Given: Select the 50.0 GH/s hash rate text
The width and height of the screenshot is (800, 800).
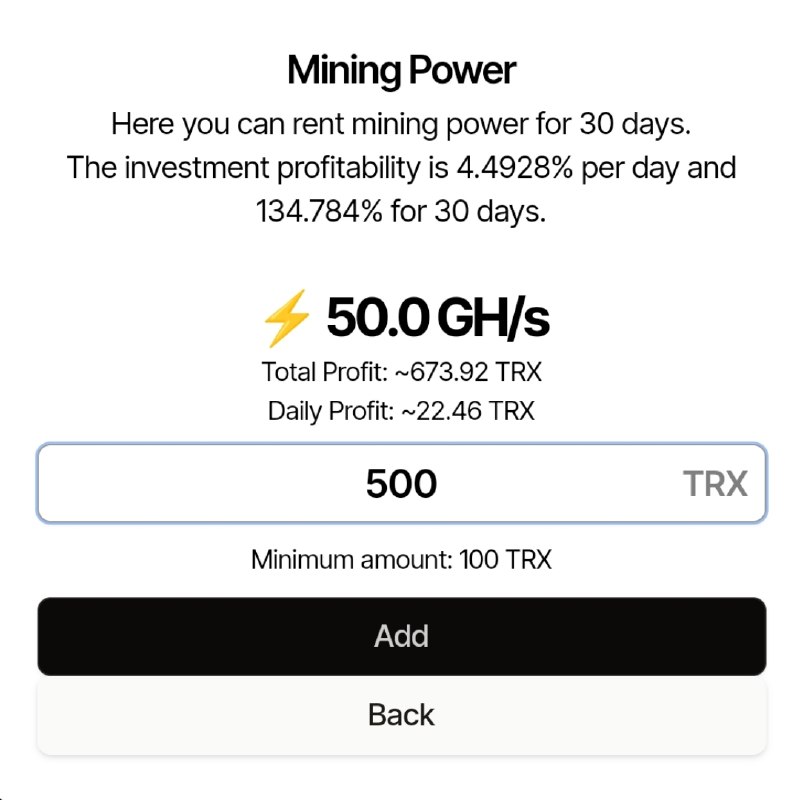Looking at the screenshot, I should tap(438, 319).
